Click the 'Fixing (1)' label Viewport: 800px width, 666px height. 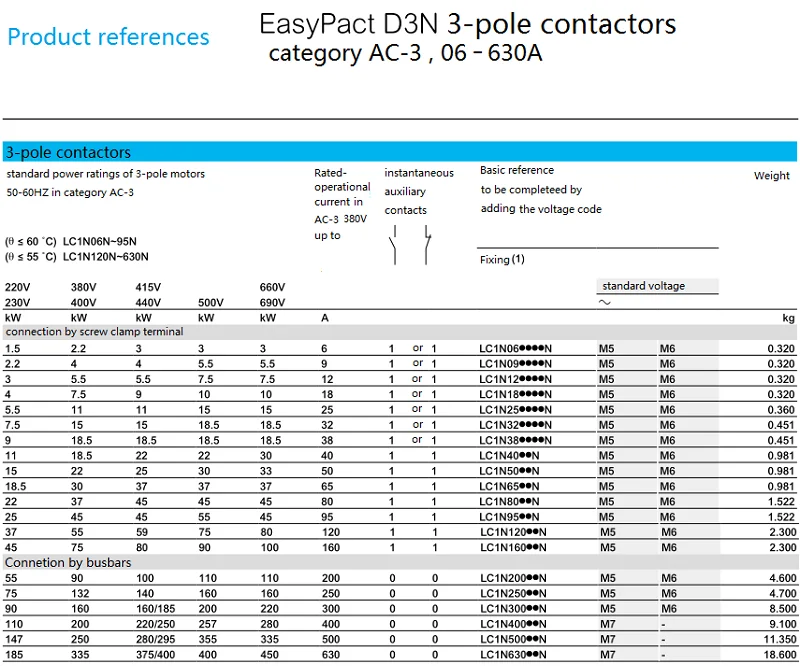click(x=502, y=259)
